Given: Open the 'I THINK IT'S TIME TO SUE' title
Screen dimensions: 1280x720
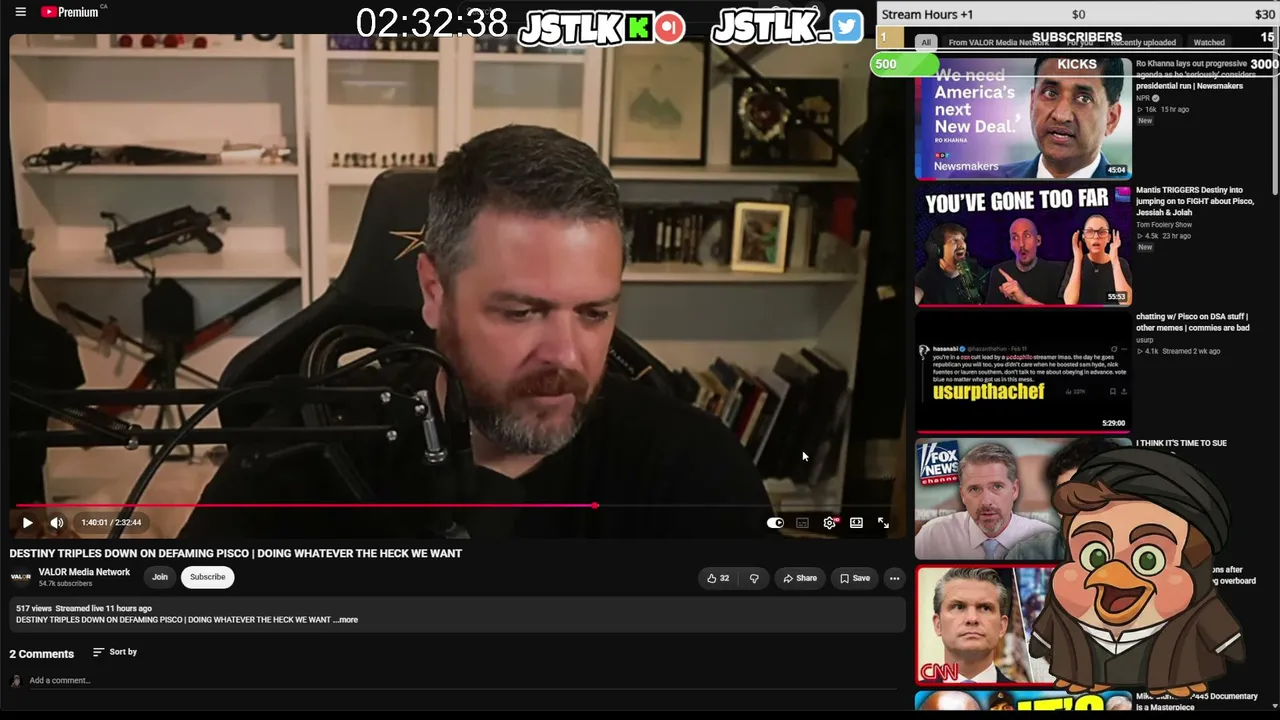Looking at the screenshot, I should 1181,443.
